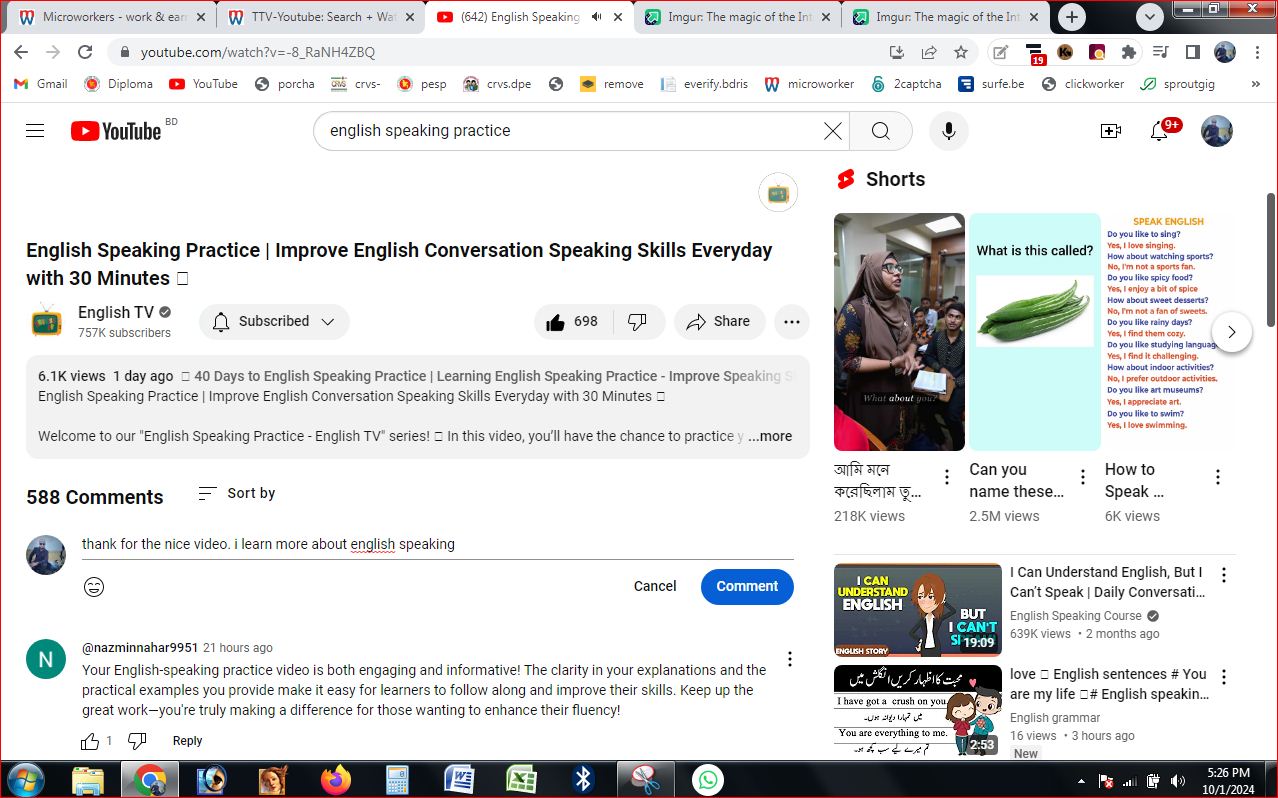Like the nazminnahar9951 comment
The height and width of the screenshot is (798, 1278).
click(90, 741)
